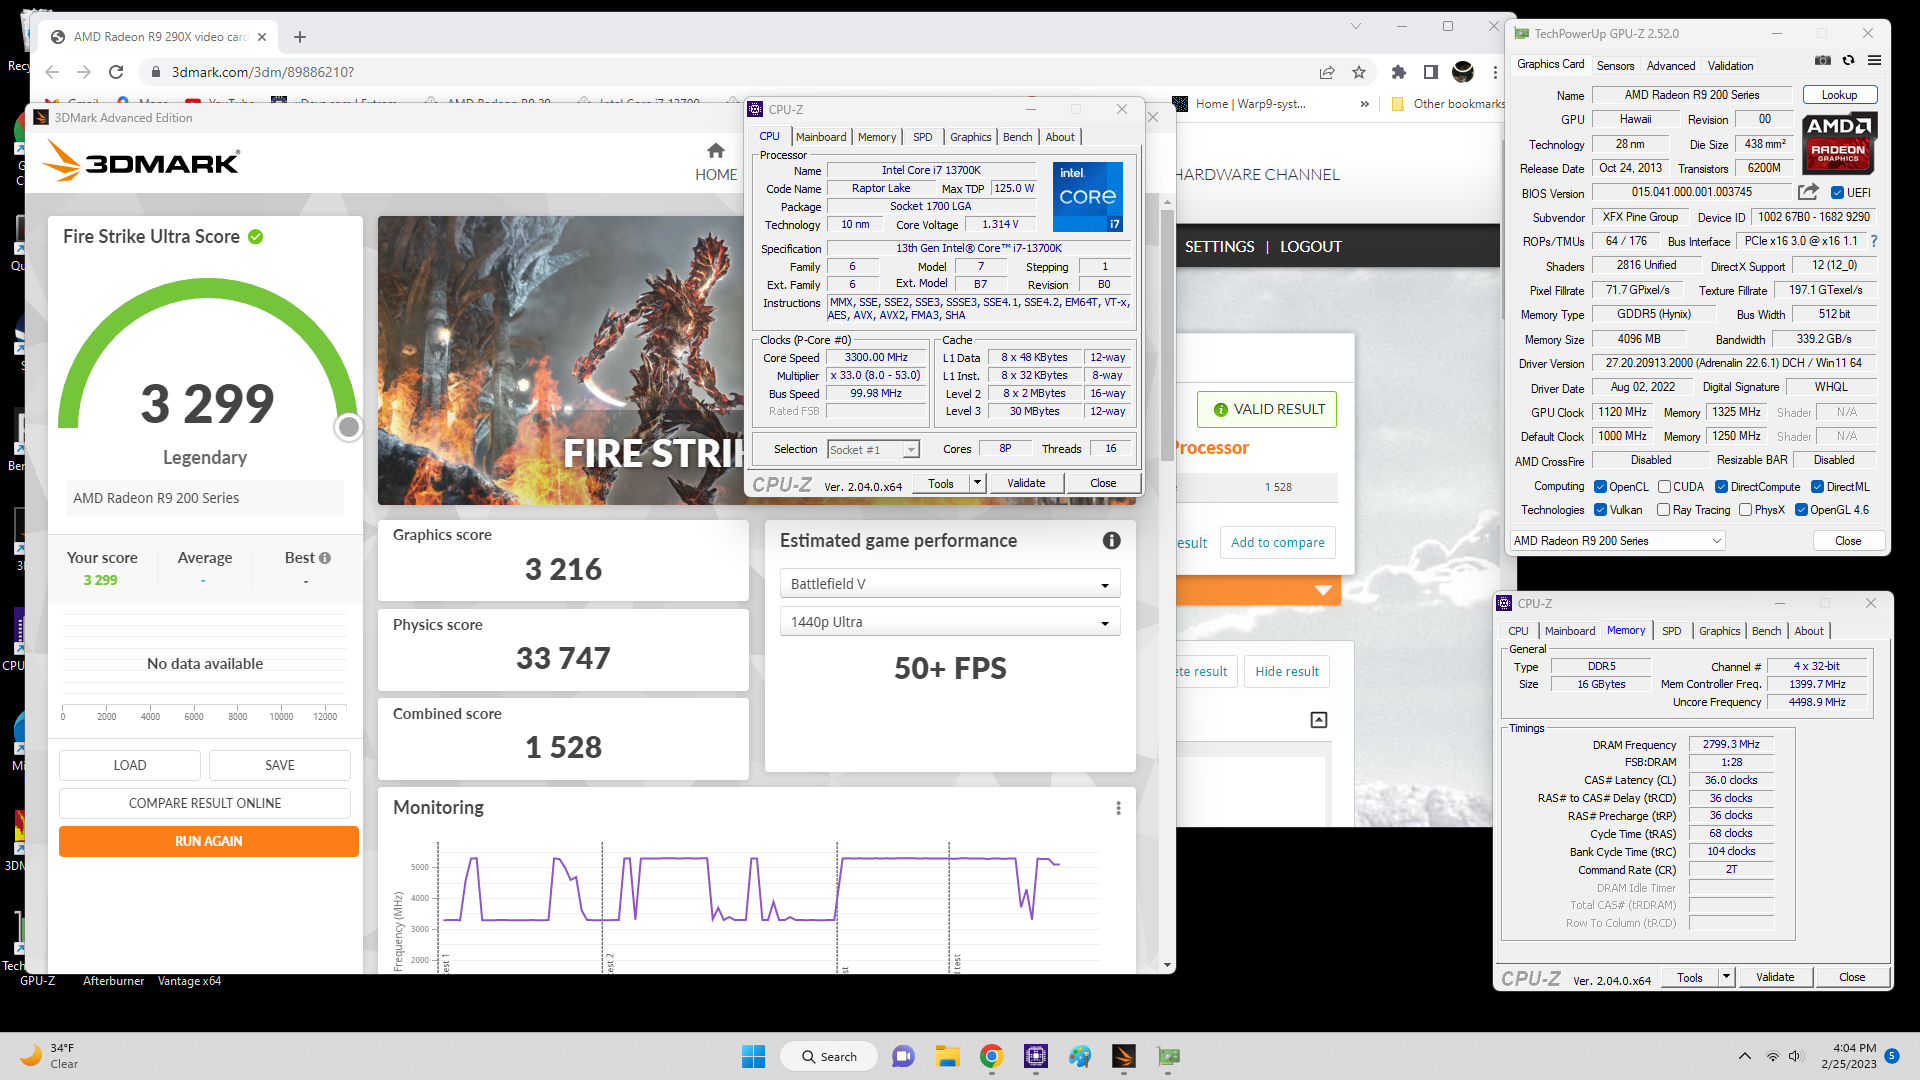Toggle the Chrome side panel icon
This screenshot has width=1920, height=1080.
point(1431,72)
